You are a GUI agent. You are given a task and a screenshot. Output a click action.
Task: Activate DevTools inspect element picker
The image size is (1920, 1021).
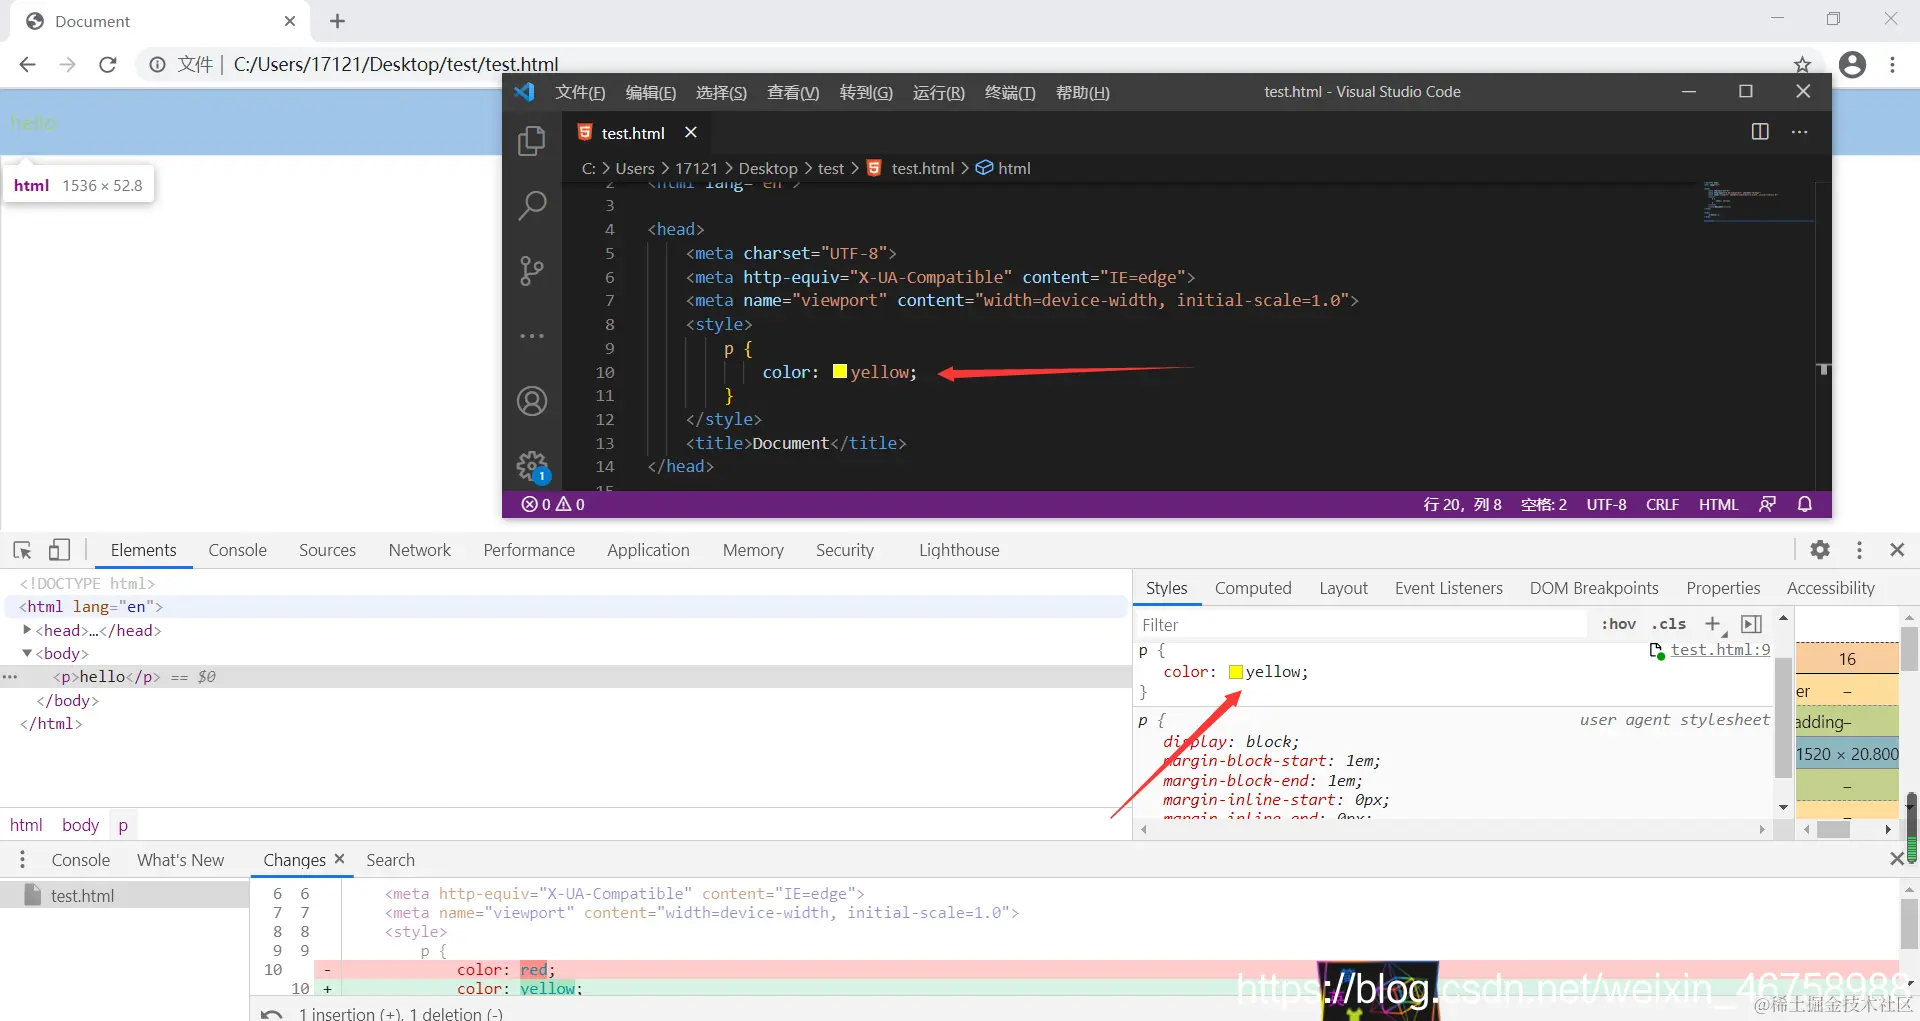pyautogui.click(x=22, y=550)
